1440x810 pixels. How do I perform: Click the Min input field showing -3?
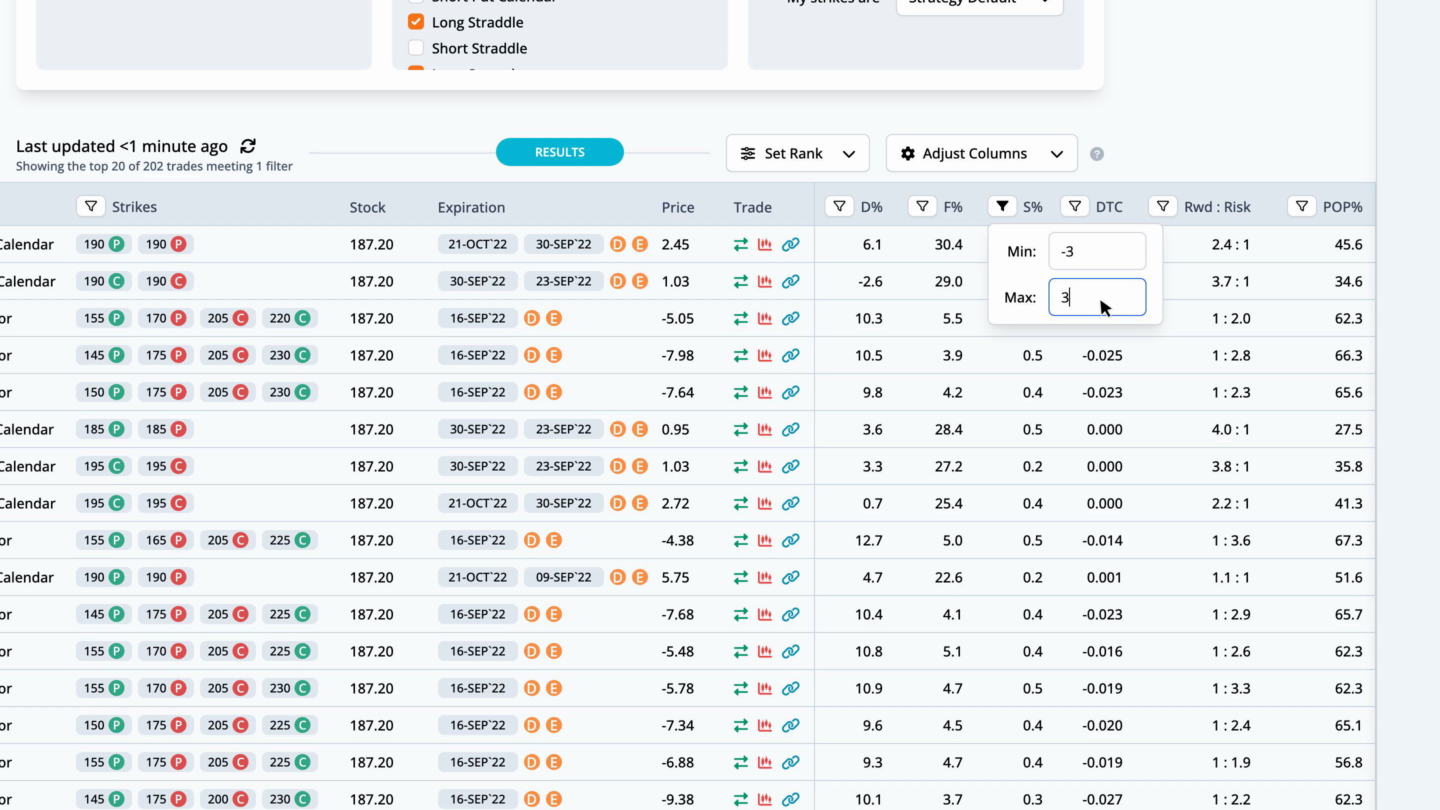[1096, 252]
